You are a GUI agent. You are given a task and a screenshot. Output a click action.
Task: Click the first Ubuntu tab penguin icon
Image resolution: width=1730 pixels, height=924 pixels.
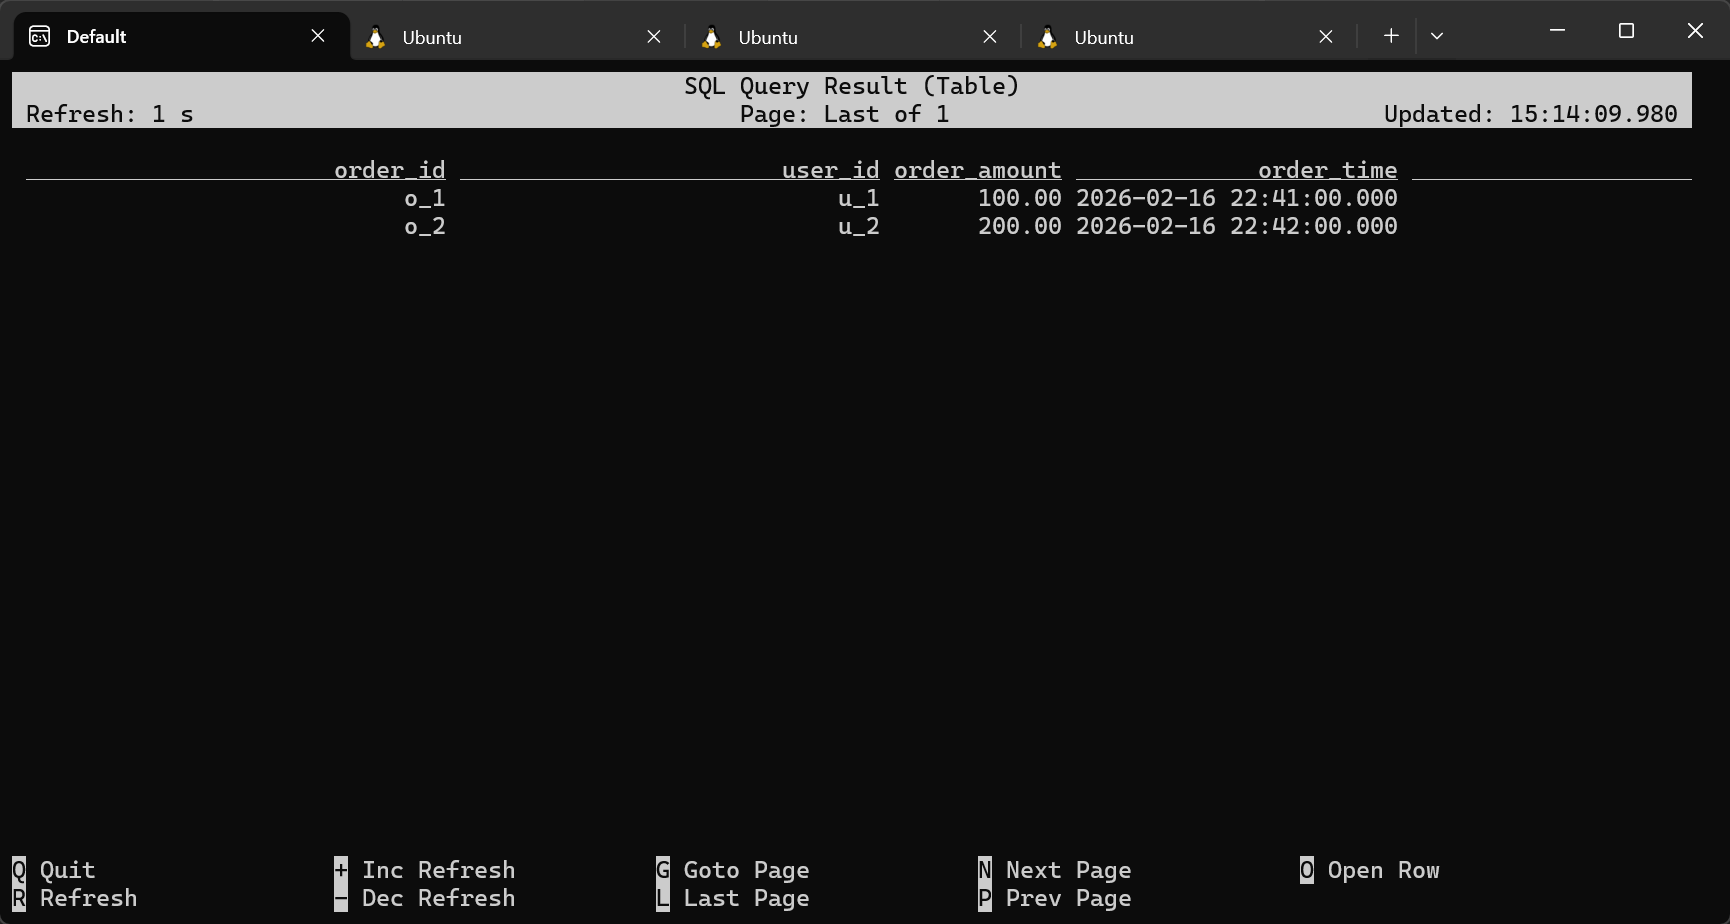coord(376,37)
